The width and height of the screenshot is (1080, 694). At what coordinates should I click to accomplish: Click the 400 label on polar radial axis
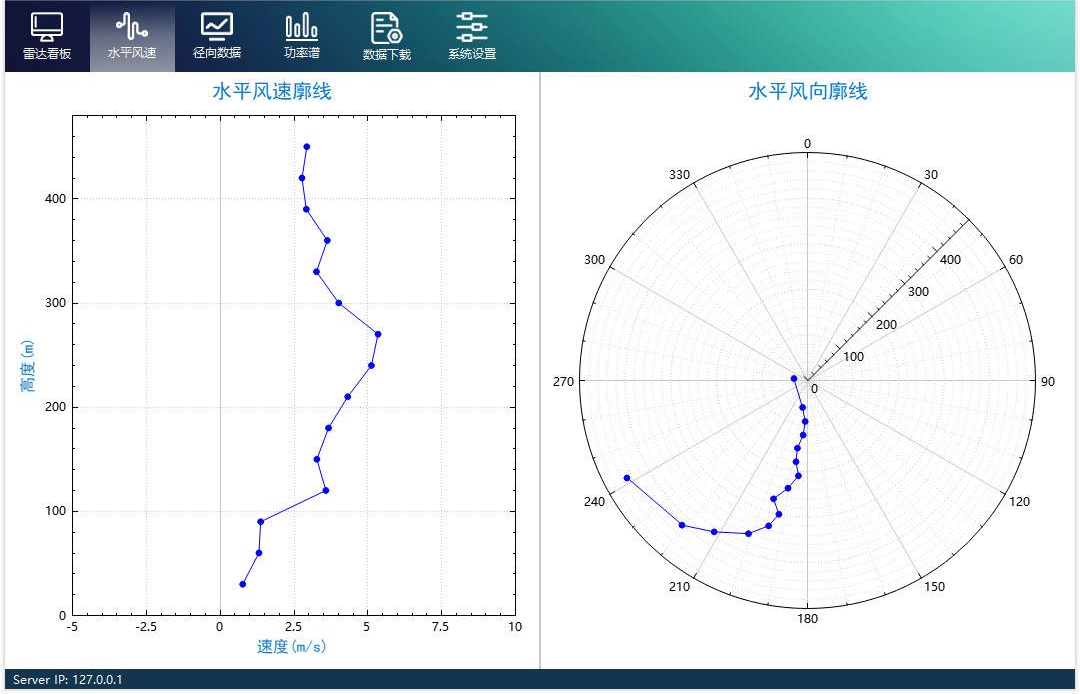(951, 260)
